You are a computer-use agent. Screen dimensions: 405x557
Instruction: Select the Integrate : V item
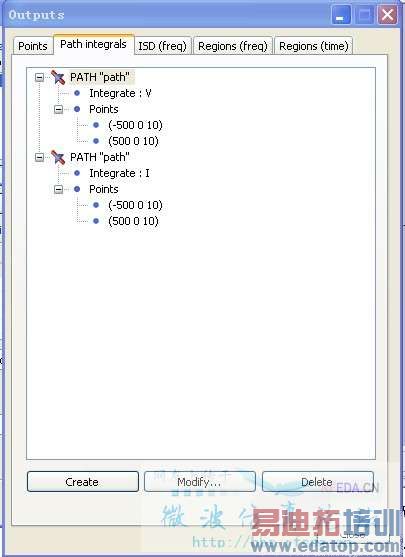click(120, 93)
